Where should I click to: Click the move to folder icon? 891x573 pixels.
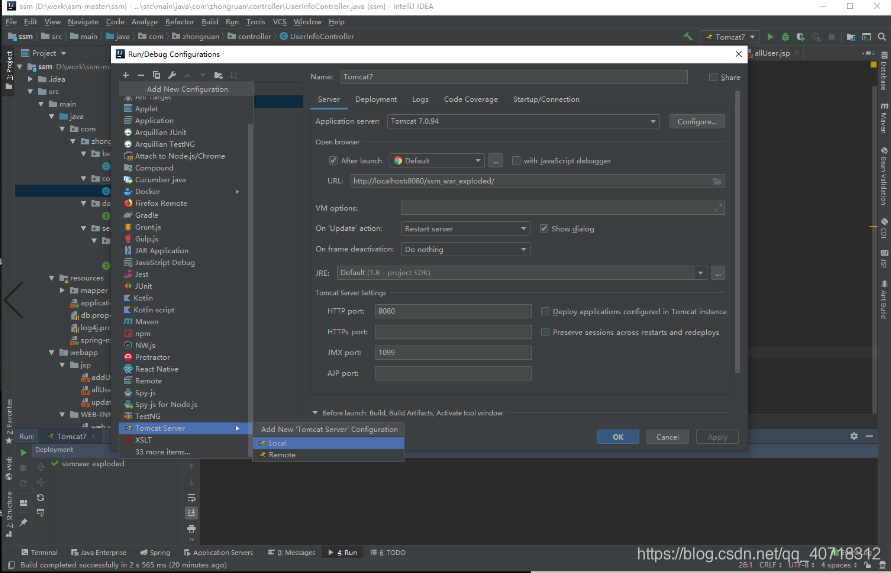point(218,75)
